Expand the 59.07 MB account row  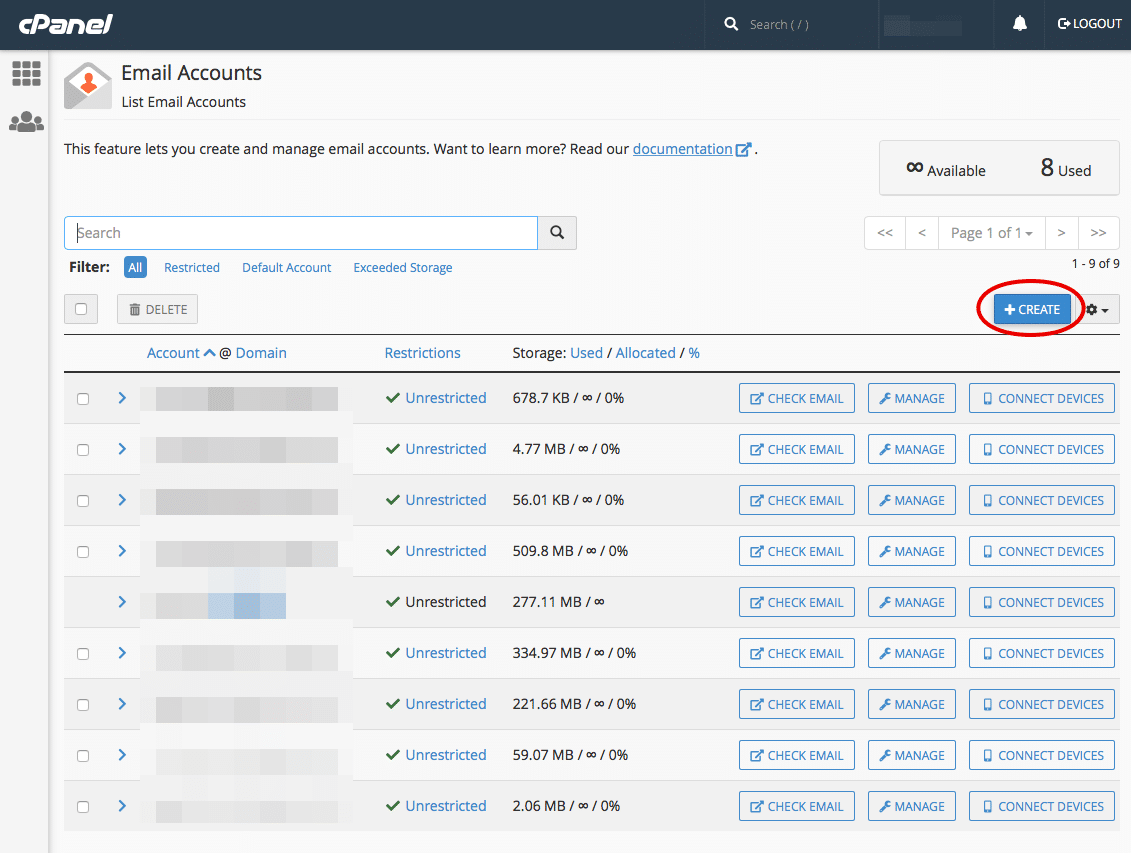tap(122, 755)
